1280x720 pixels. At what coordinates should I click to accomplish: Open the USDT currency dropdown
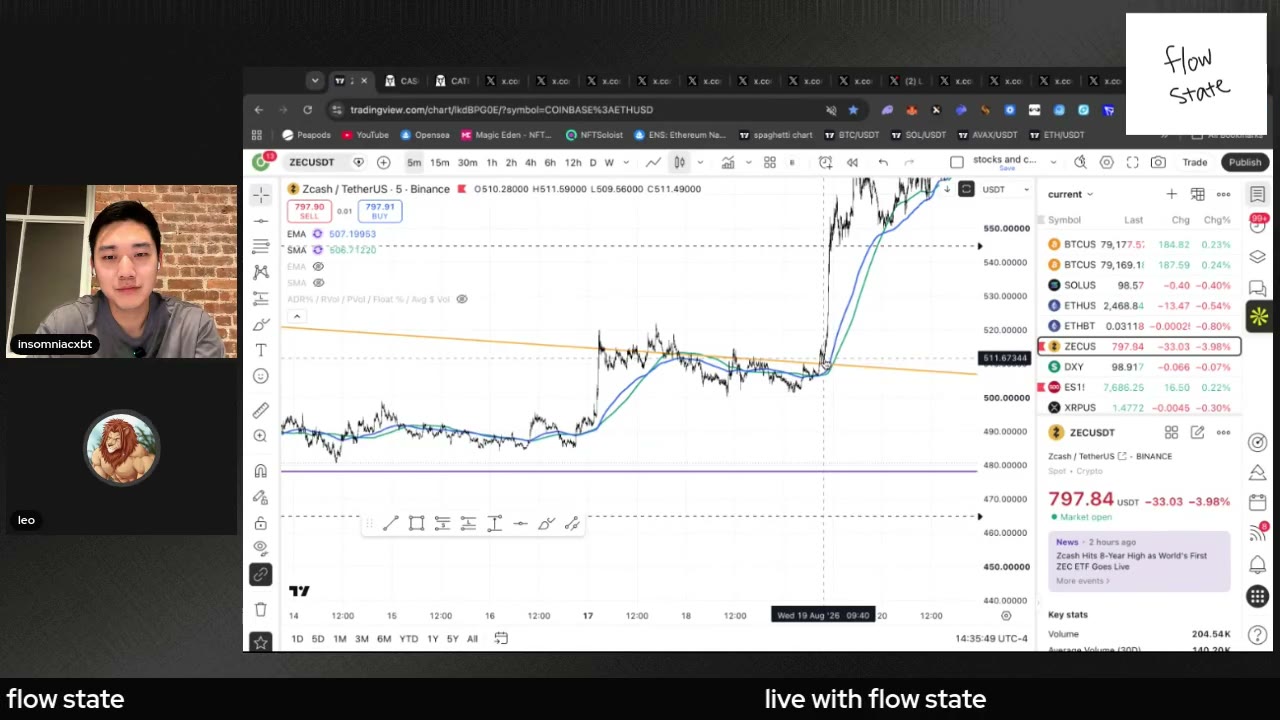[1005, 189]
